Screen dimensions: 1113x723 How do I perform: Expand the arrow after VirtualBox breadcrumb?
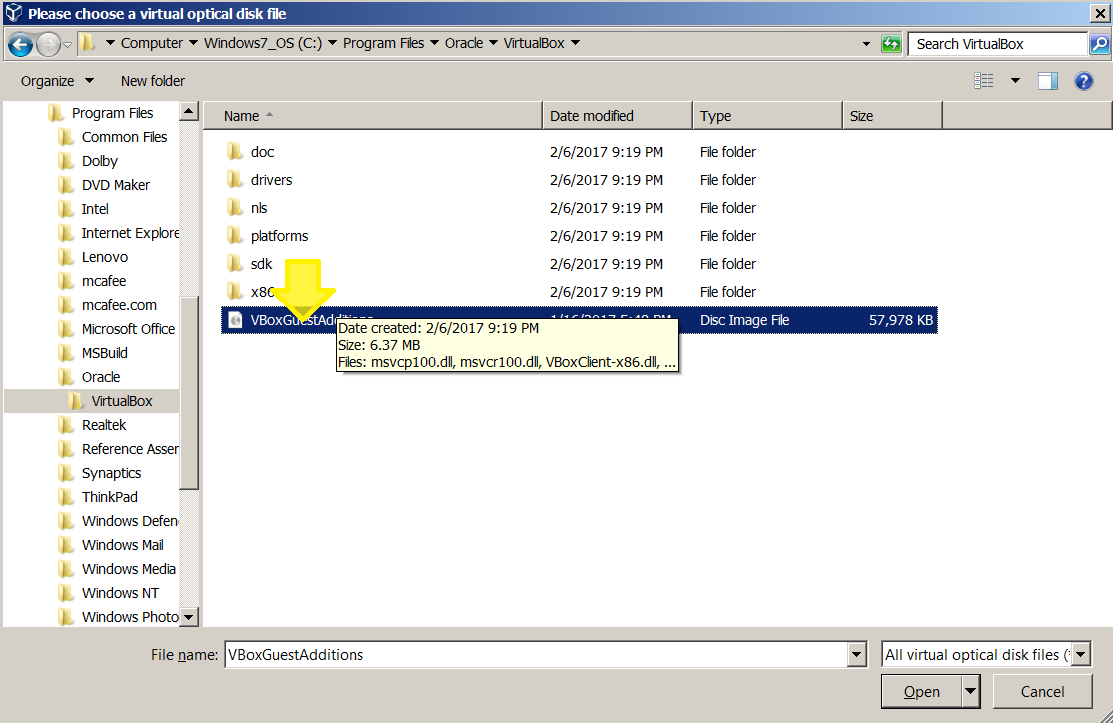pyautogui.click(x=576, y=43)
